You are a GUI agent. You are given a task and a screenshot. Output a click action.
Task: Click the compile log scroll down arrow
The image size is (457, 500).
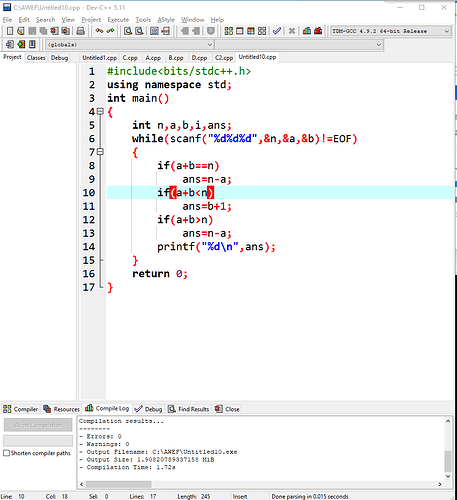tap(448, 476)
